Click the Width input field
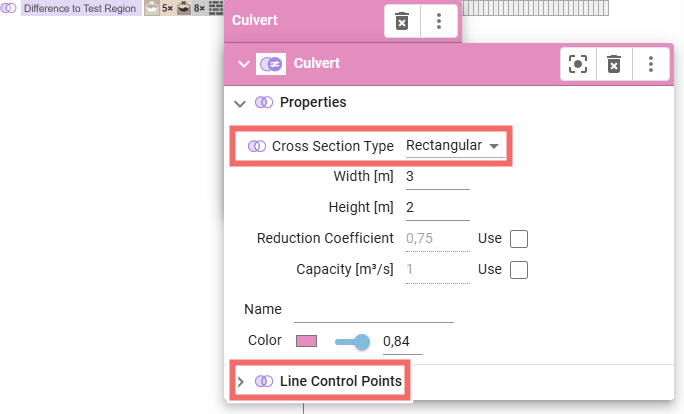Screen dimensions: 684x414 click(x=437, y=177)
